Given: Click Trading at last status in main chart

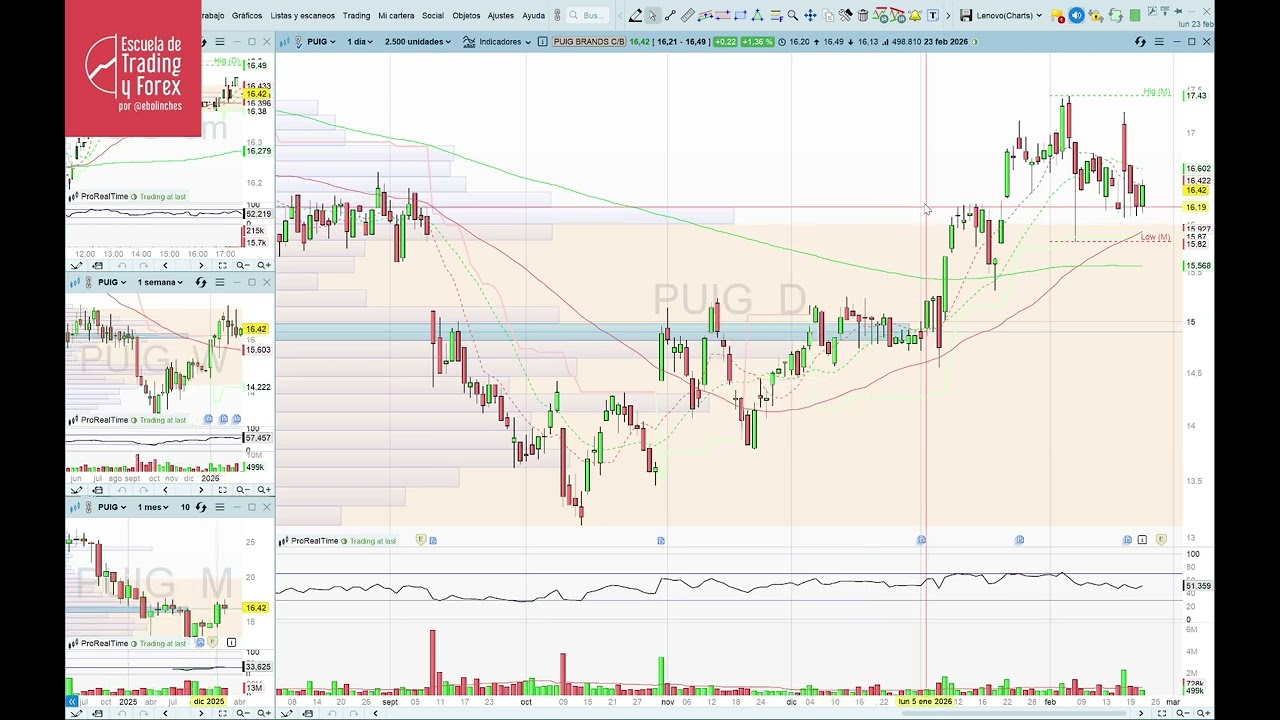Looking at the screenshot, I should click(x=372, y=541).
